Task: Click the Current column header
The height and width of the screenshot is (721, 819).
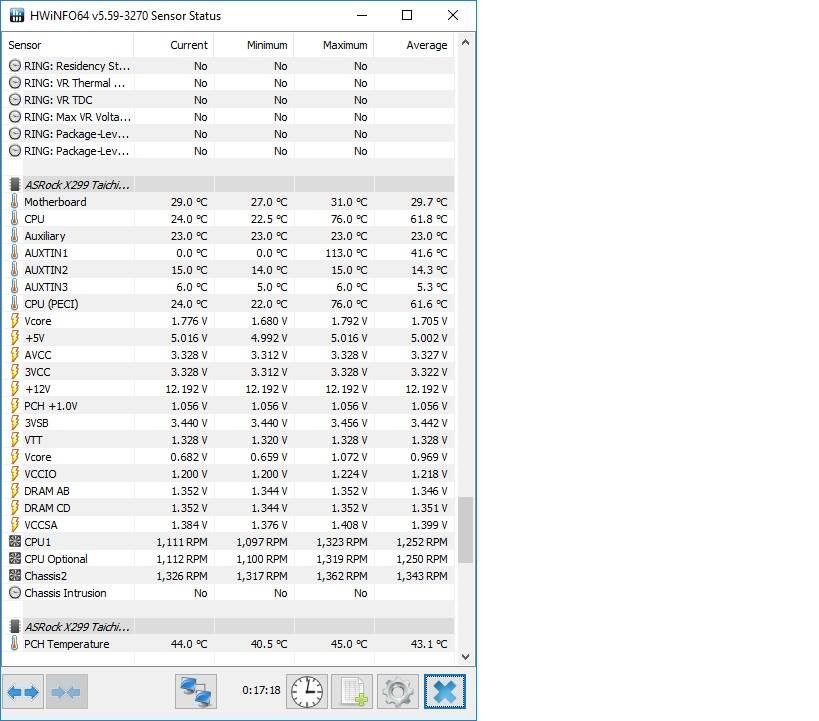Action: click(173, 45)
